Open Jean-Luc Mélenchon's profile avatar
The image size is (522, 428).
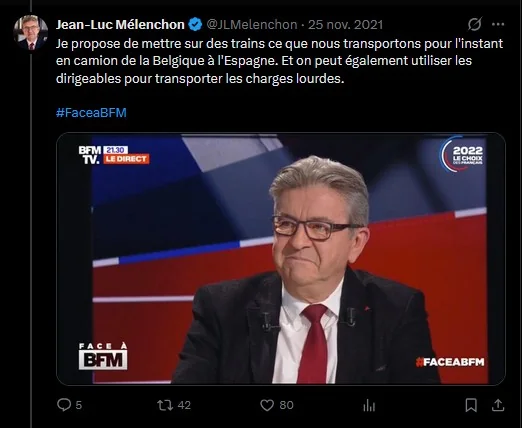[30, 32]
